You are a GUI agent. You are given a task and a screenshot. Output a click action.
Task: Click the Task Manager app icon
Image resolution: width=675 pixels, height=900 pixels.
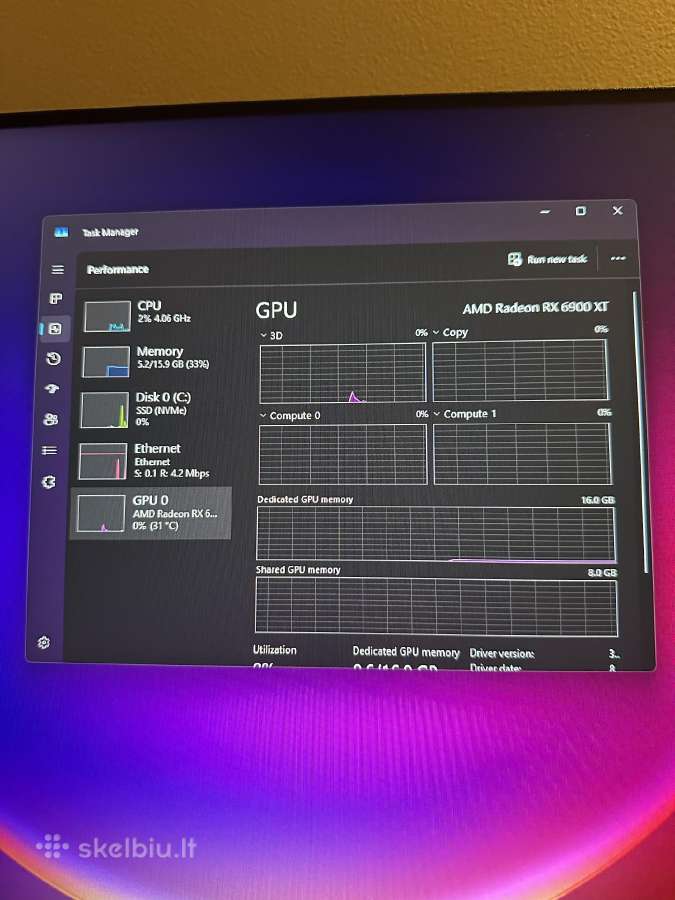[x=61, y=232]
